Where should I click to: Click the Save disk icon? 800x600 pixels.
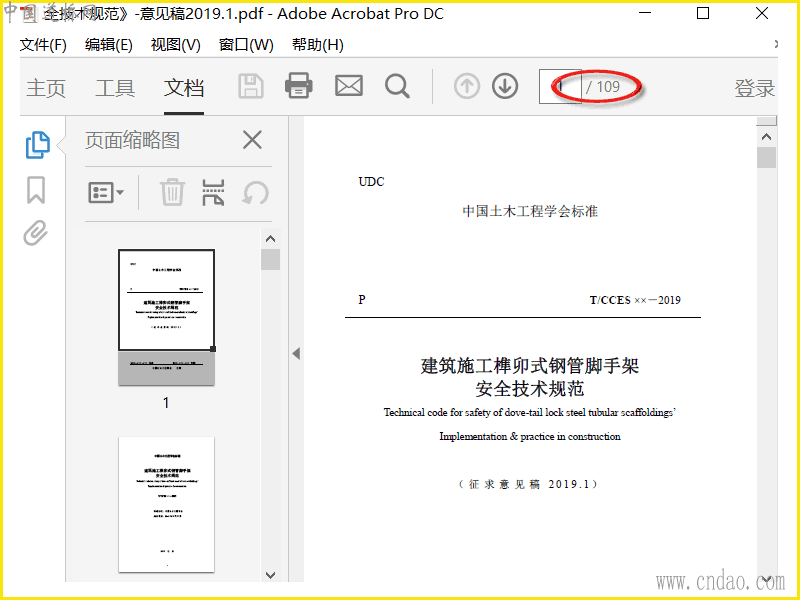pyautogui.click(x=251, y=86)
